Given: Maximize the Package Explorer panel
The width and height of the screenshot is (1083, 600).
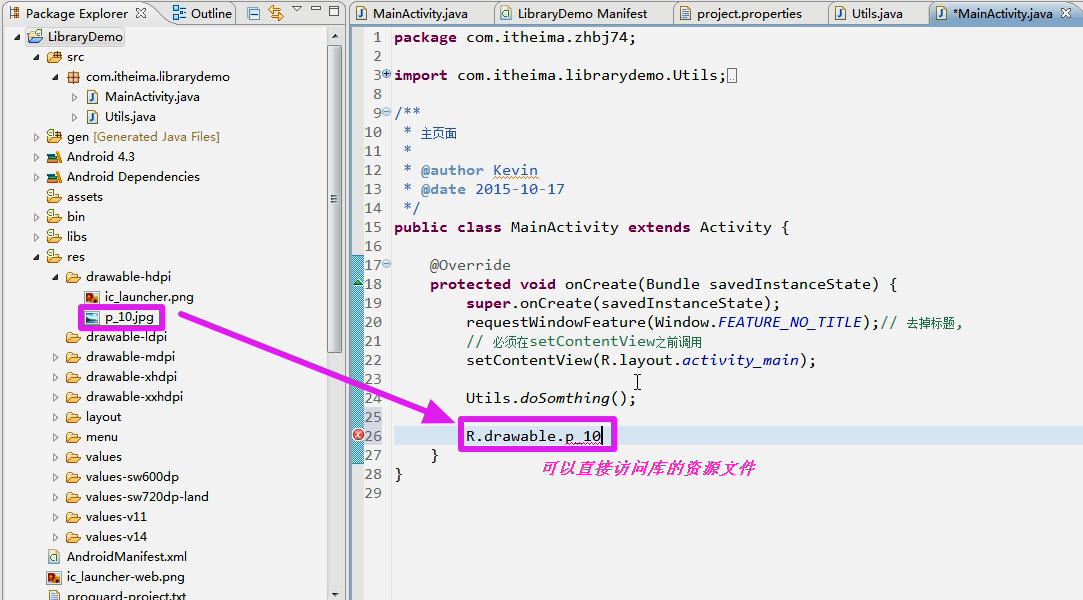Looking at the screenshot, I should [x=334, y=11].
